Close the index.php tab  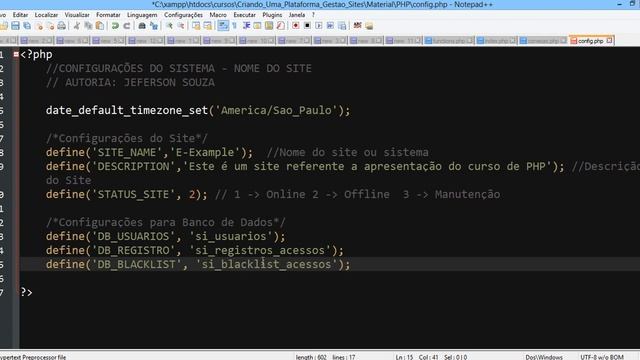click(x=512, y=41)
